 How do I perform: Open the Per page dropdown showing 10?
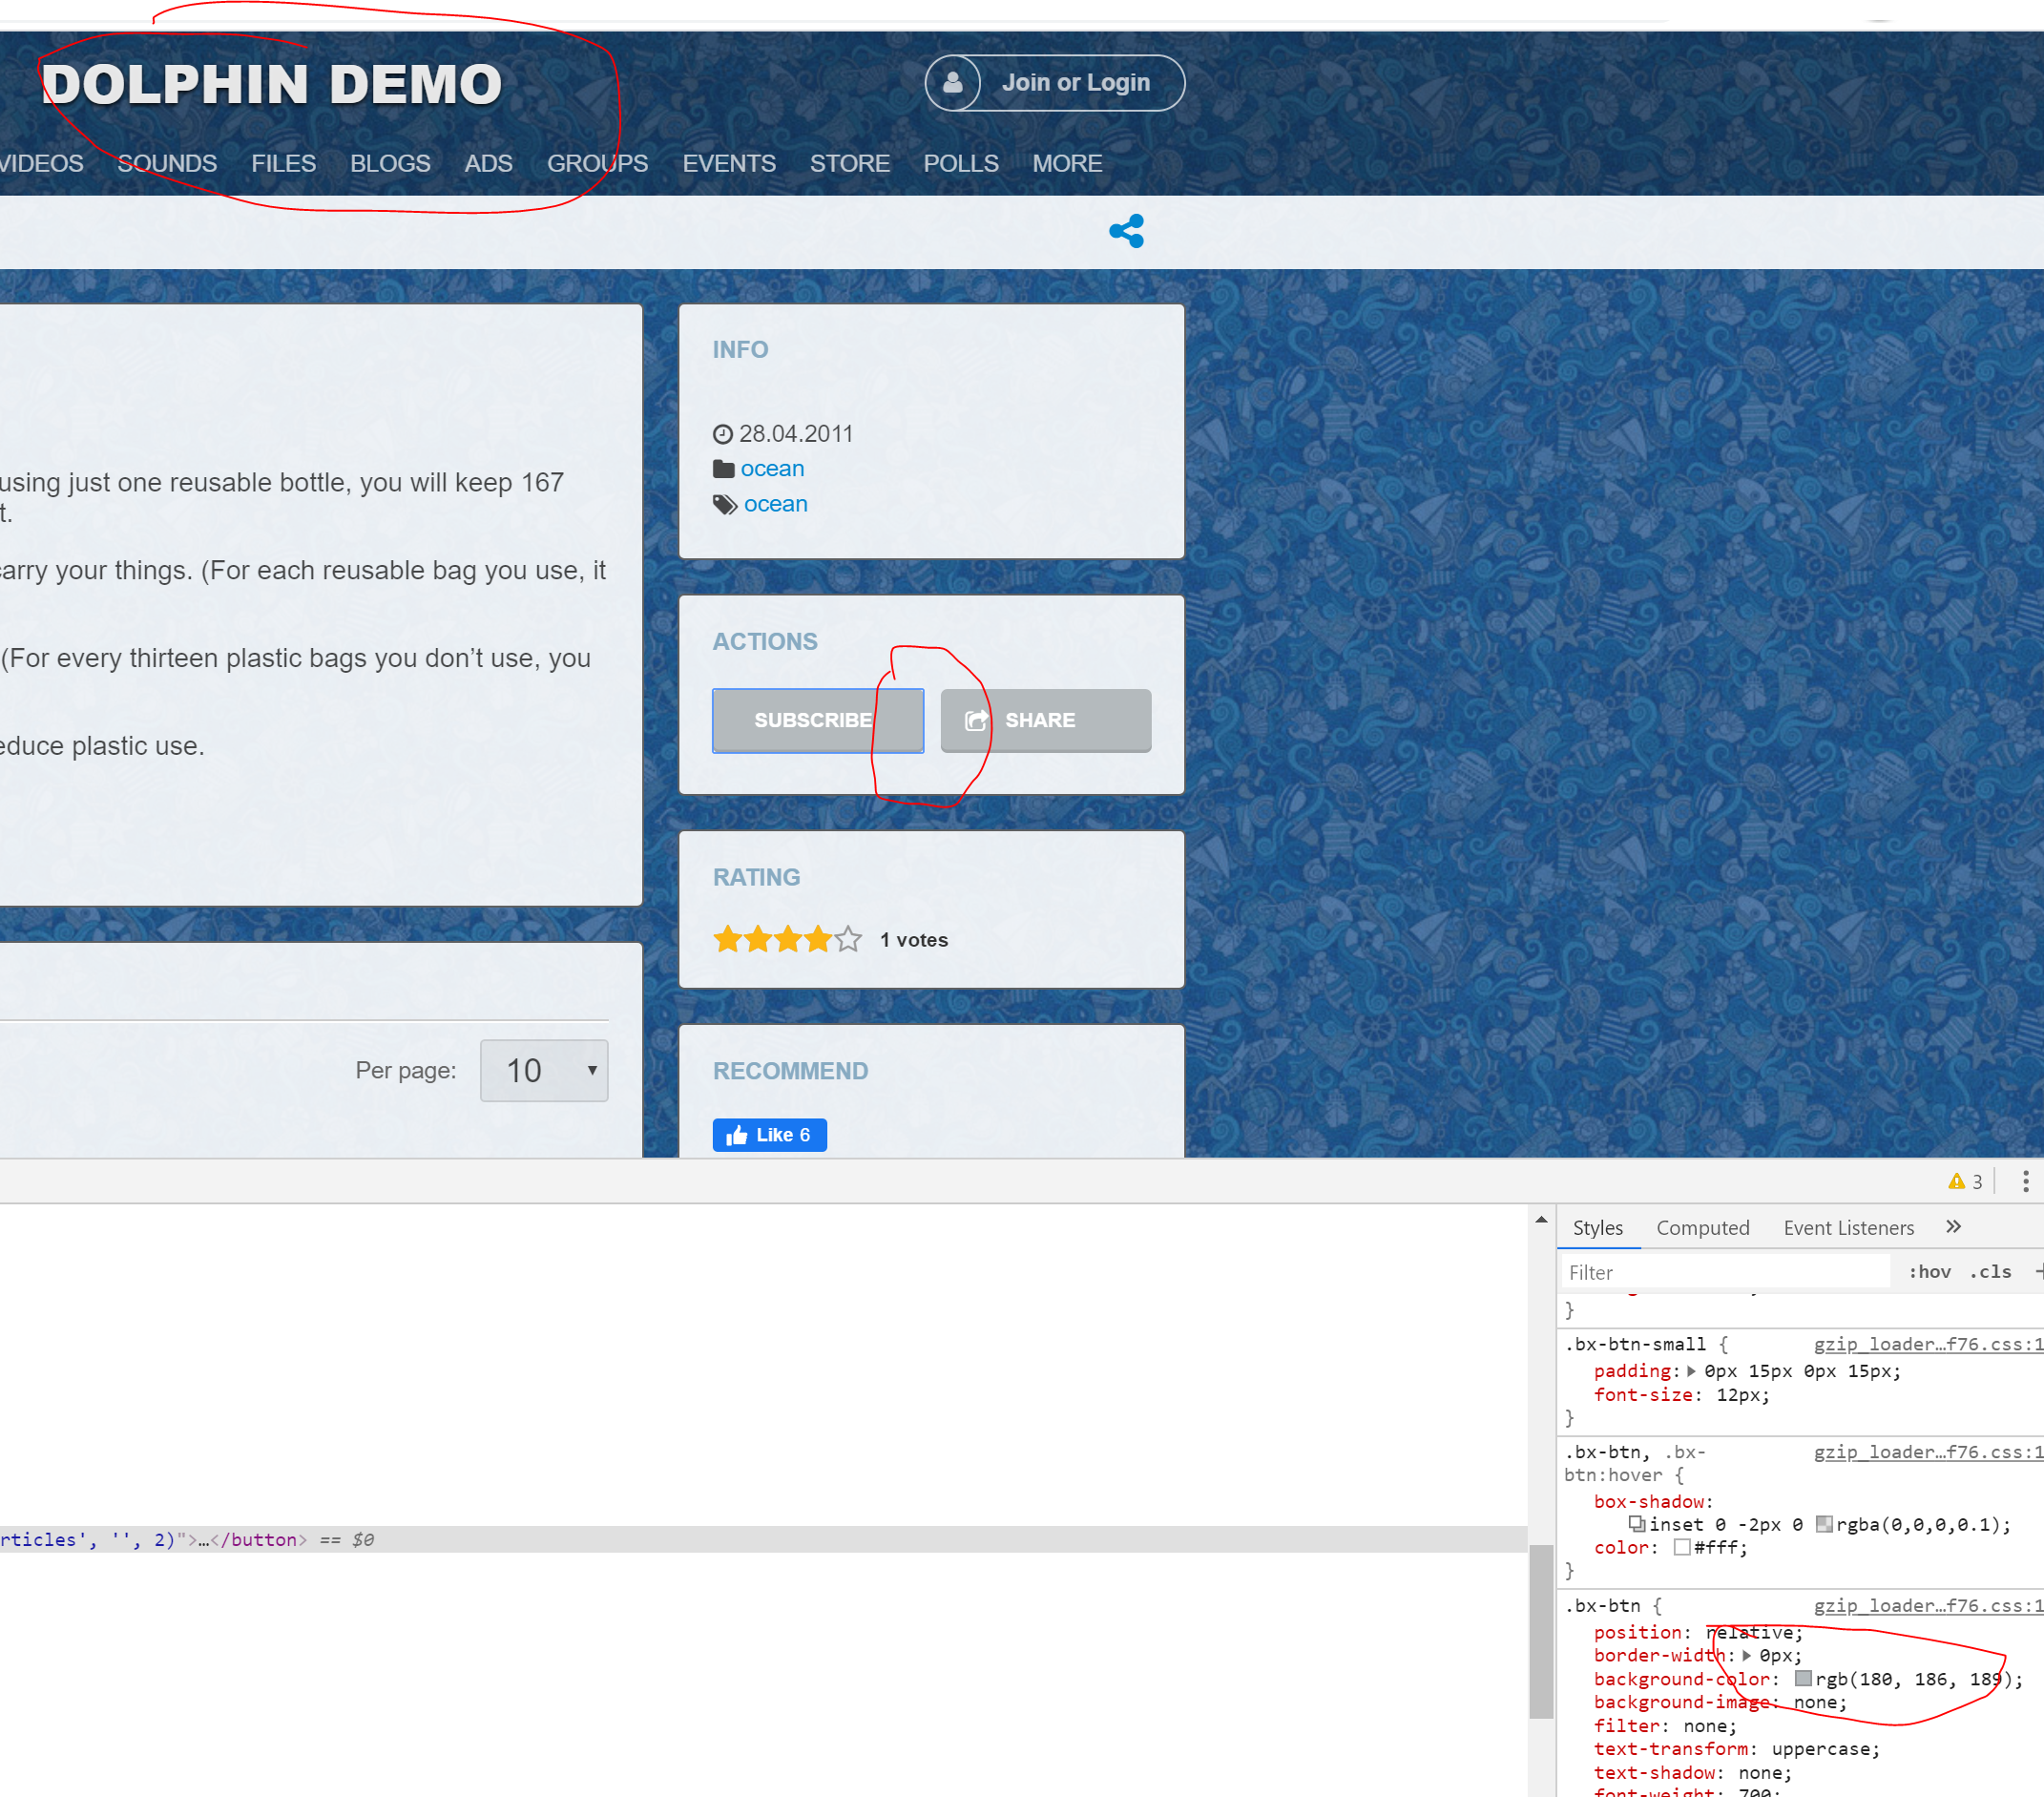tap(544, 1070)
